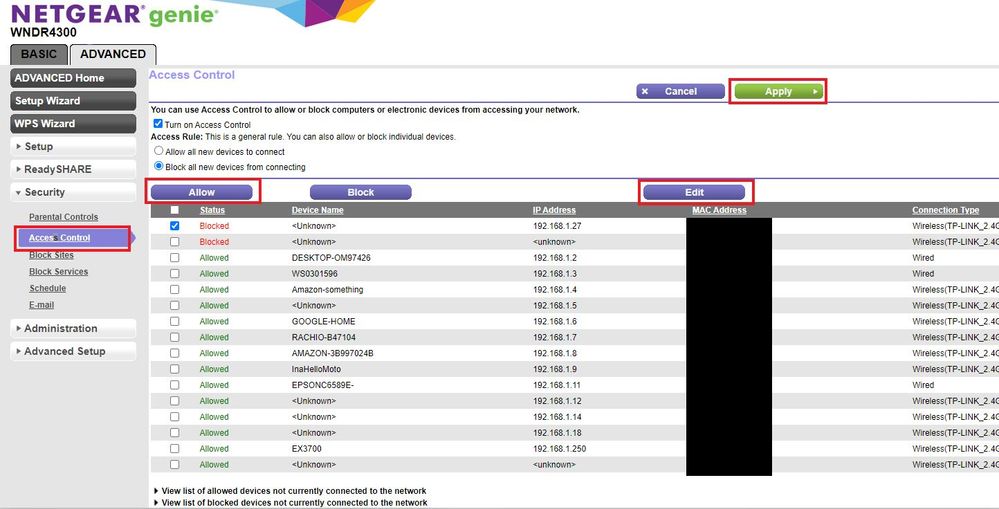Open the Block Sites link
Screen dimensions: 999x509
51,255
